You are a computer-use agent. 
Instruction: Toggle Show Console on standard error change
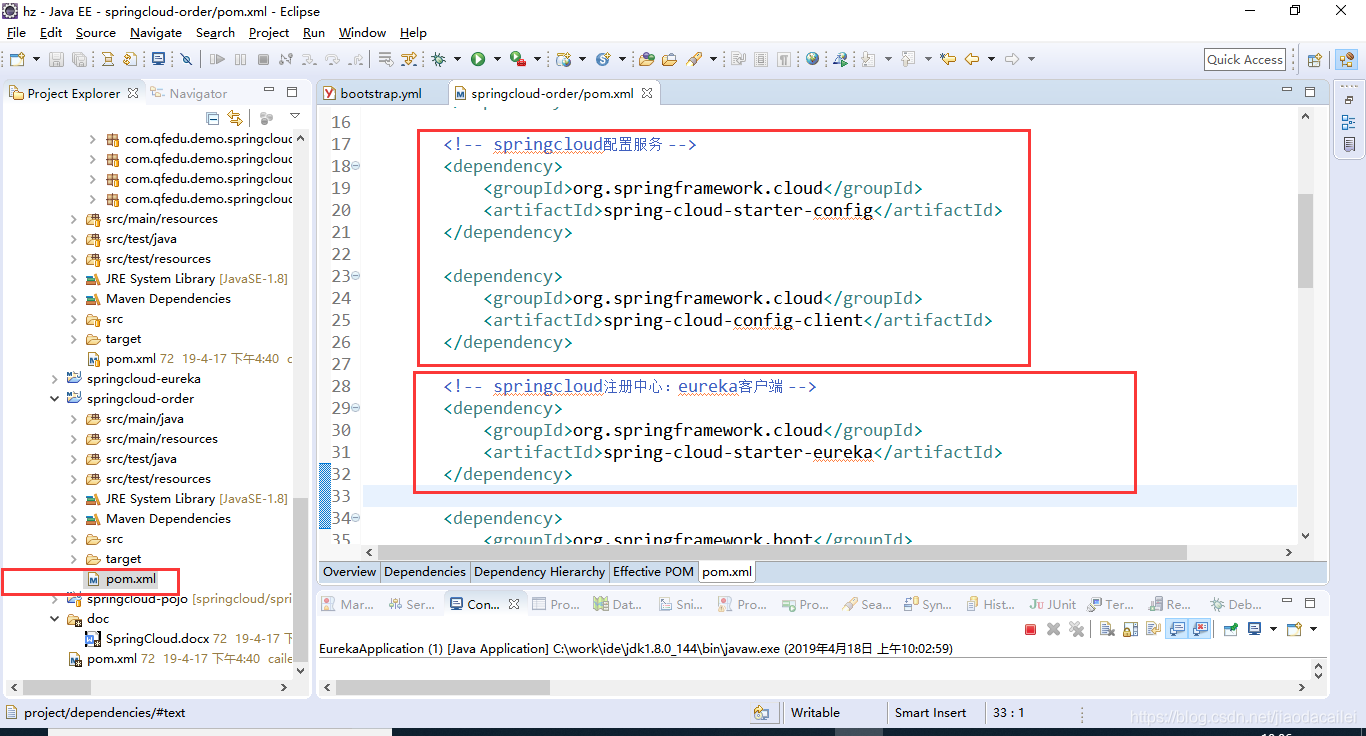tap(1201, 629)
